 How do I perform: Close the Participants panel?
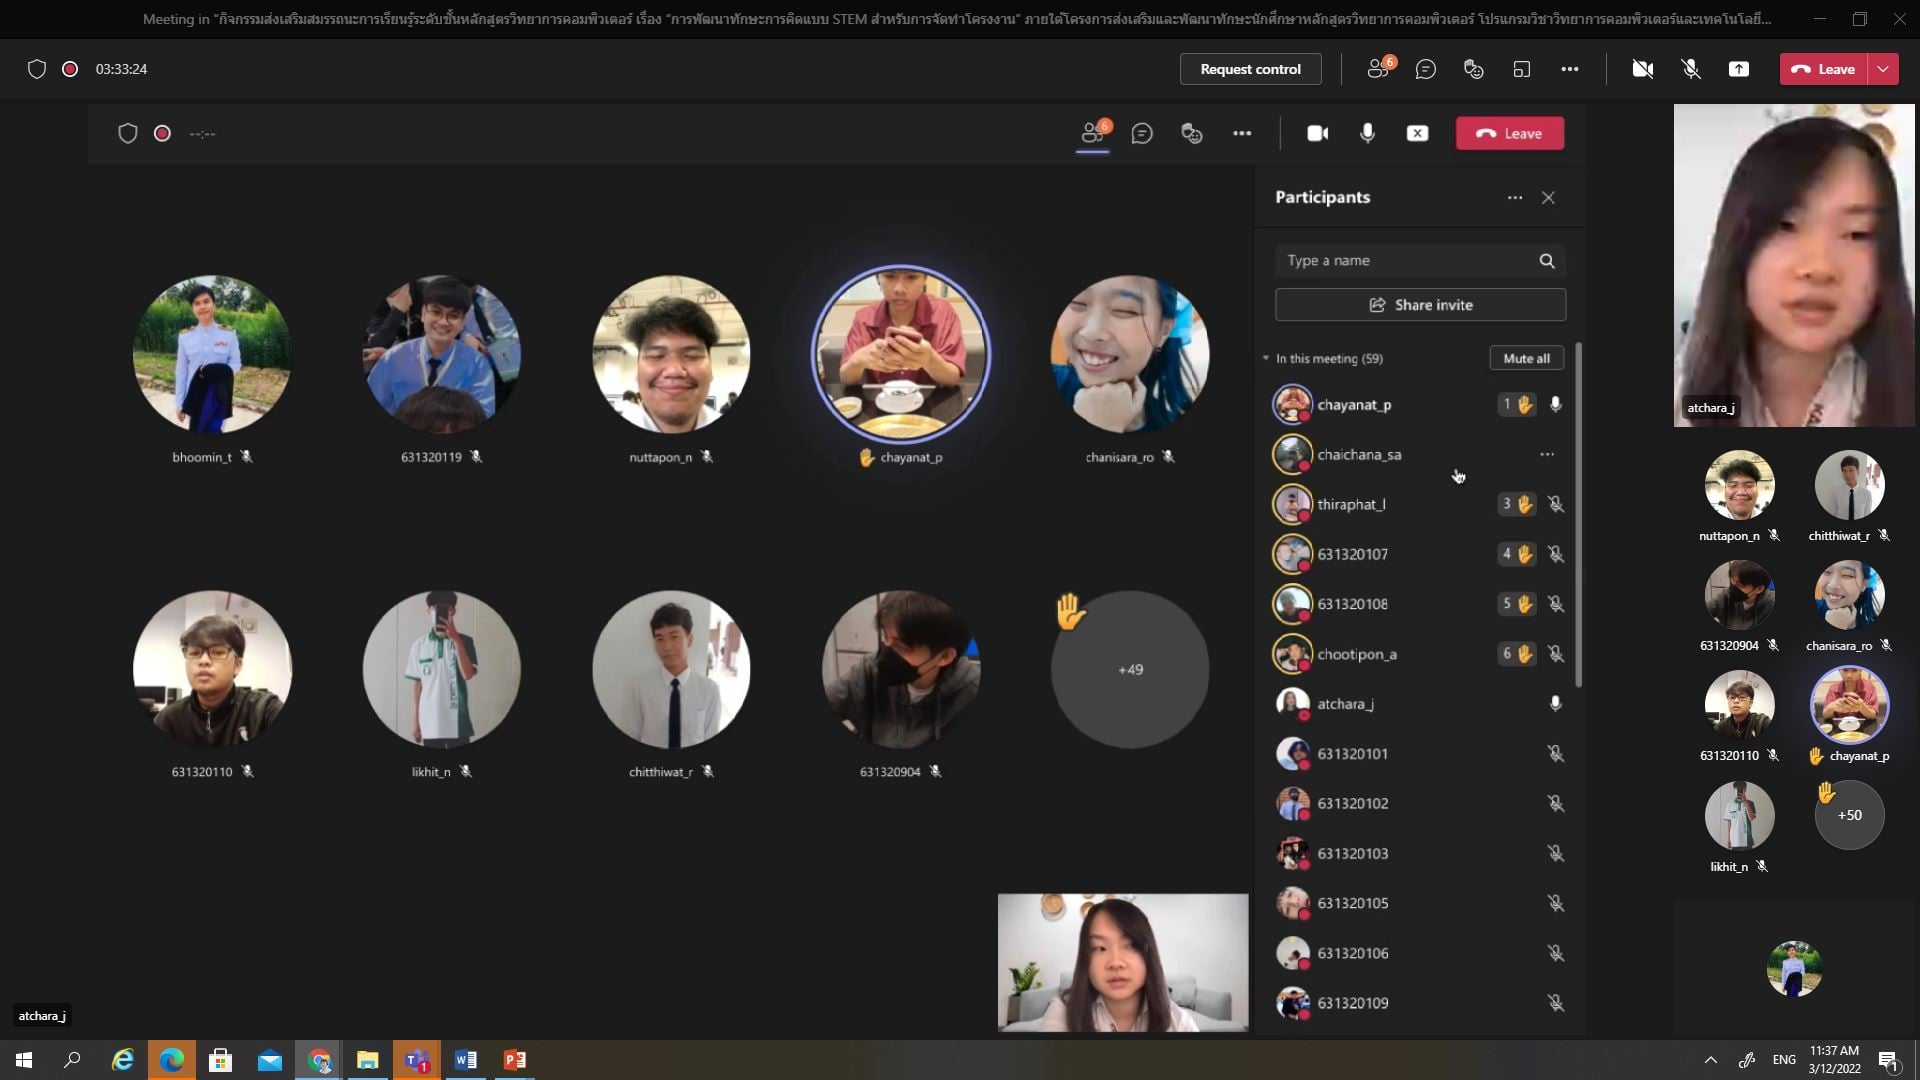(x=1548, y=198)
